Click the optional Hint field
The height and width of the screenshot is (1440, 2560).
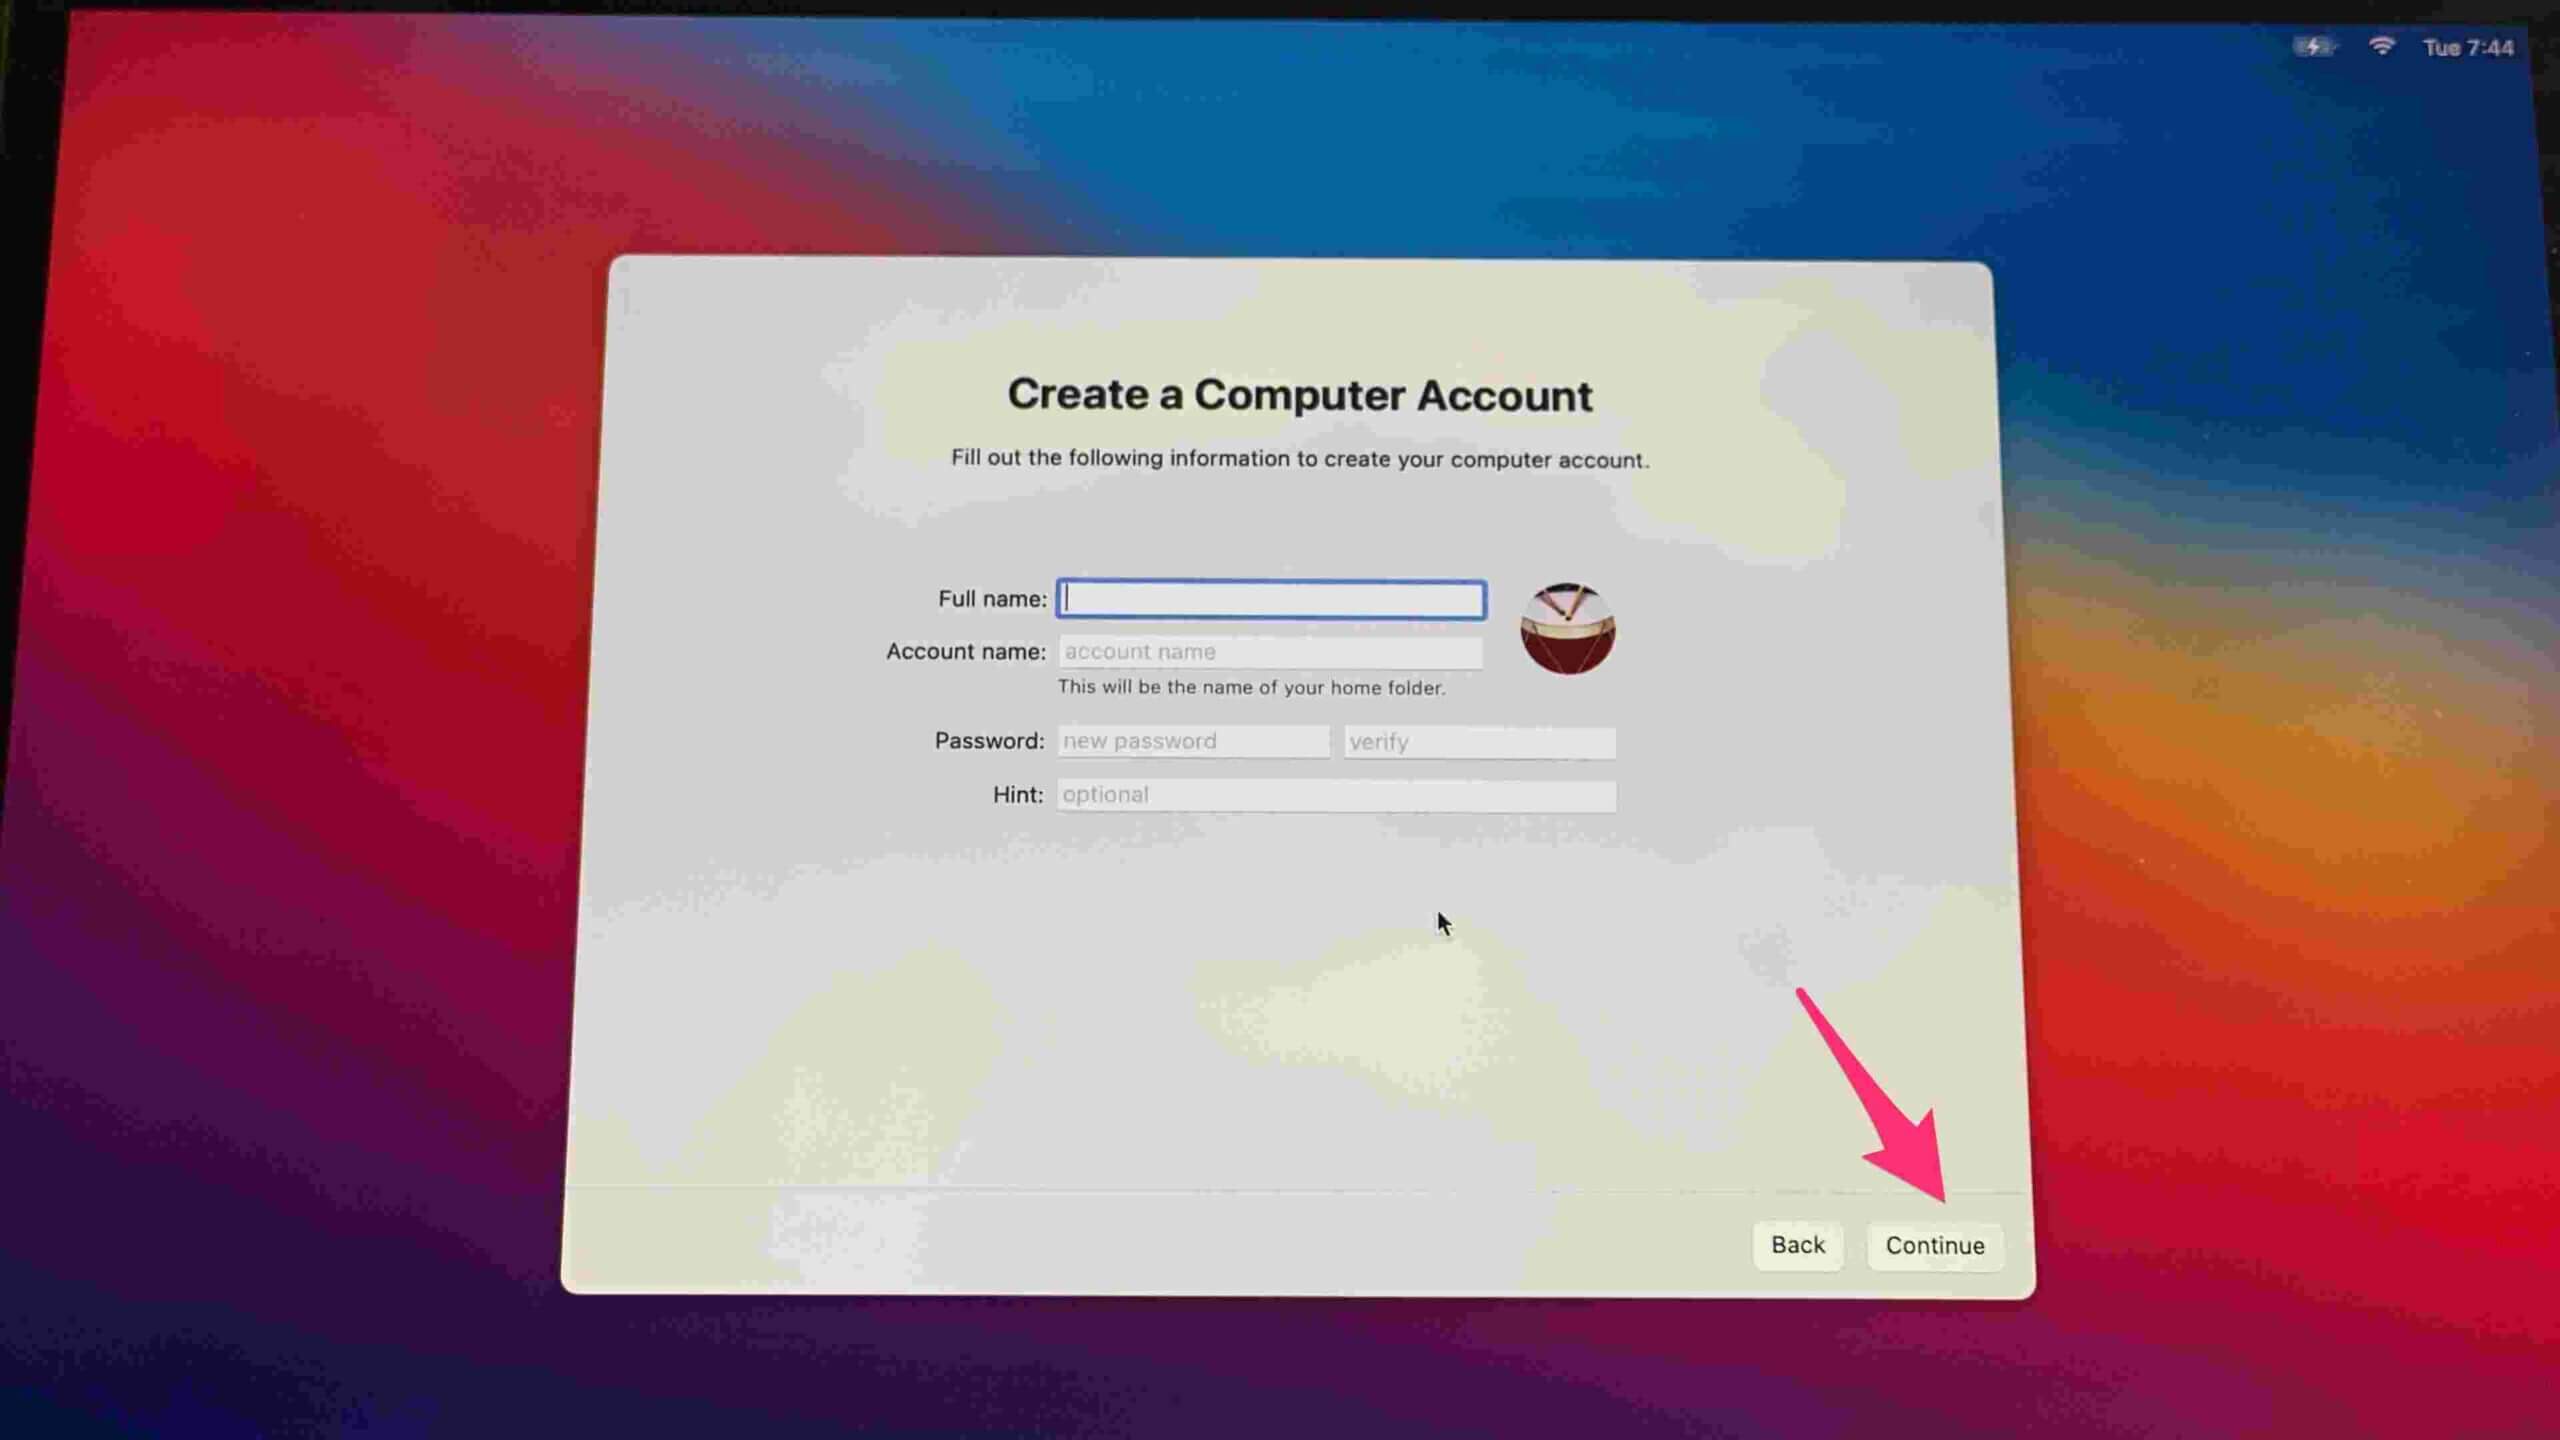[1336, 795]
